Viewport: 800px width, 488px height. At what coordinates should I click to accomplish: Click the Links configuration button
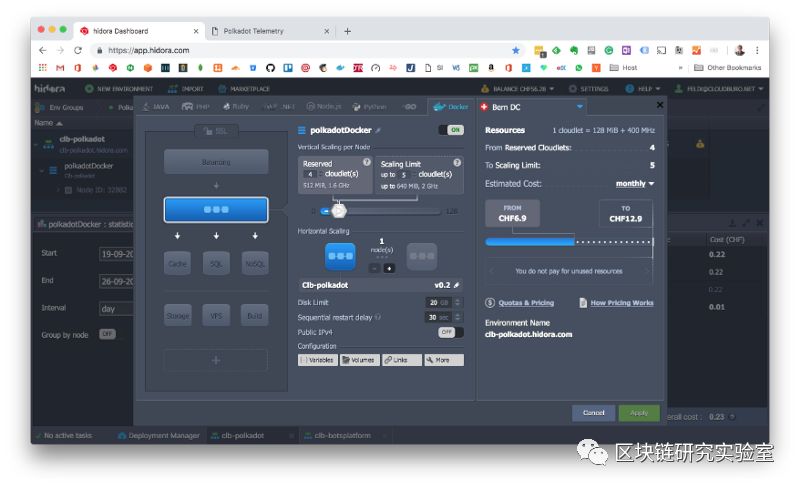pyautogui.click(x=402, y=360)
